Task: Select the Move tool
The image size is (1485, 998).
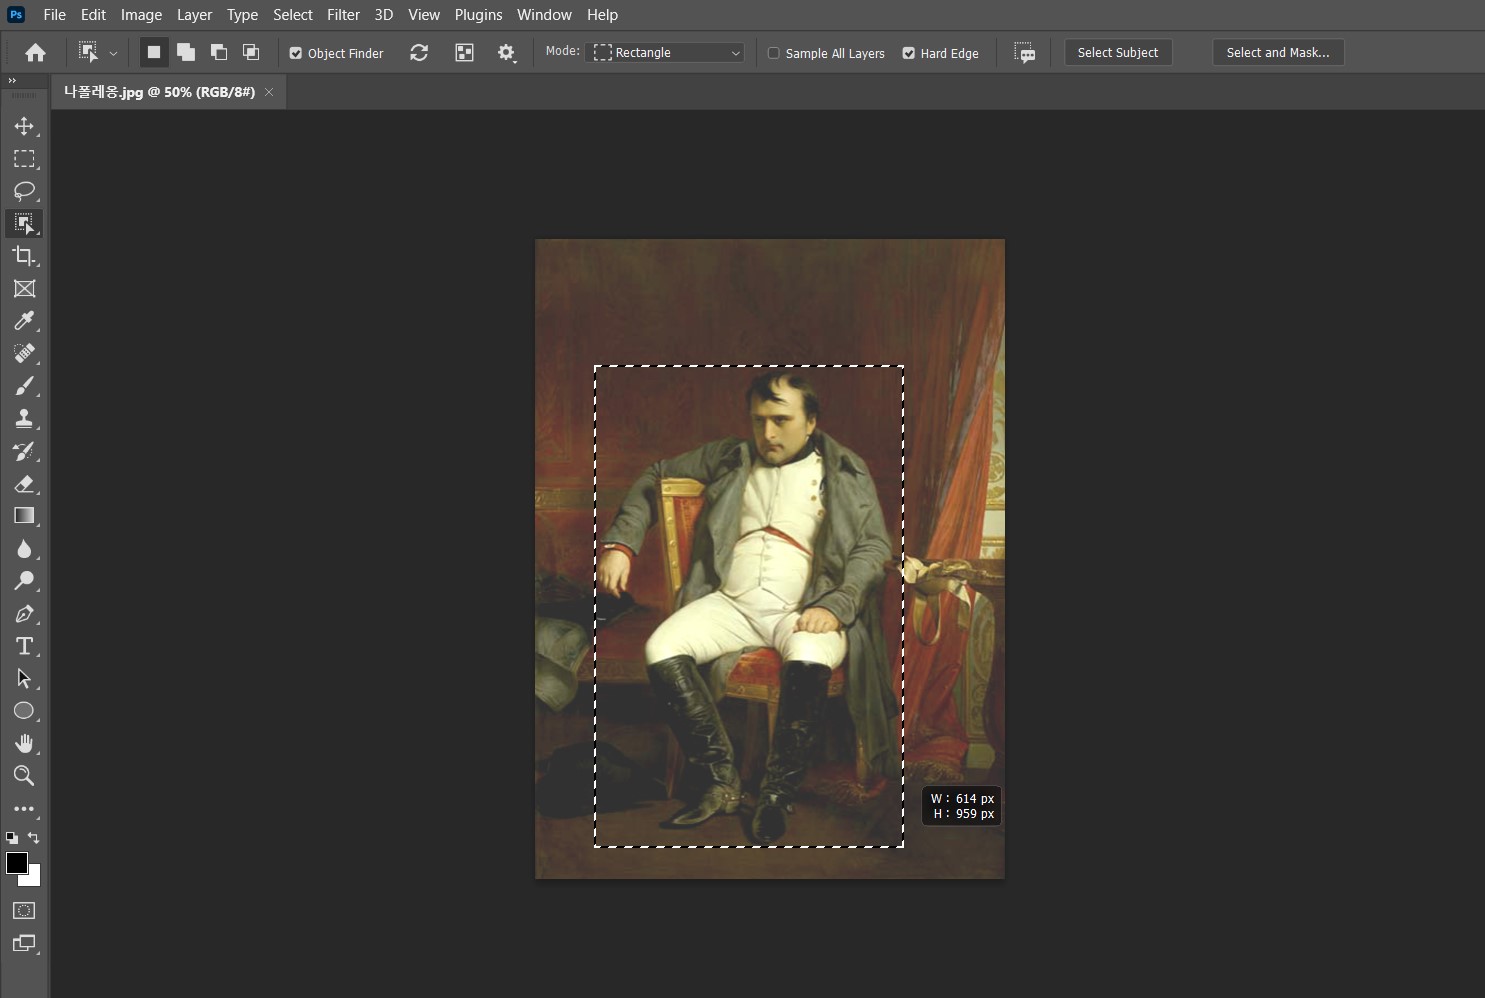Action: point(24,126)
